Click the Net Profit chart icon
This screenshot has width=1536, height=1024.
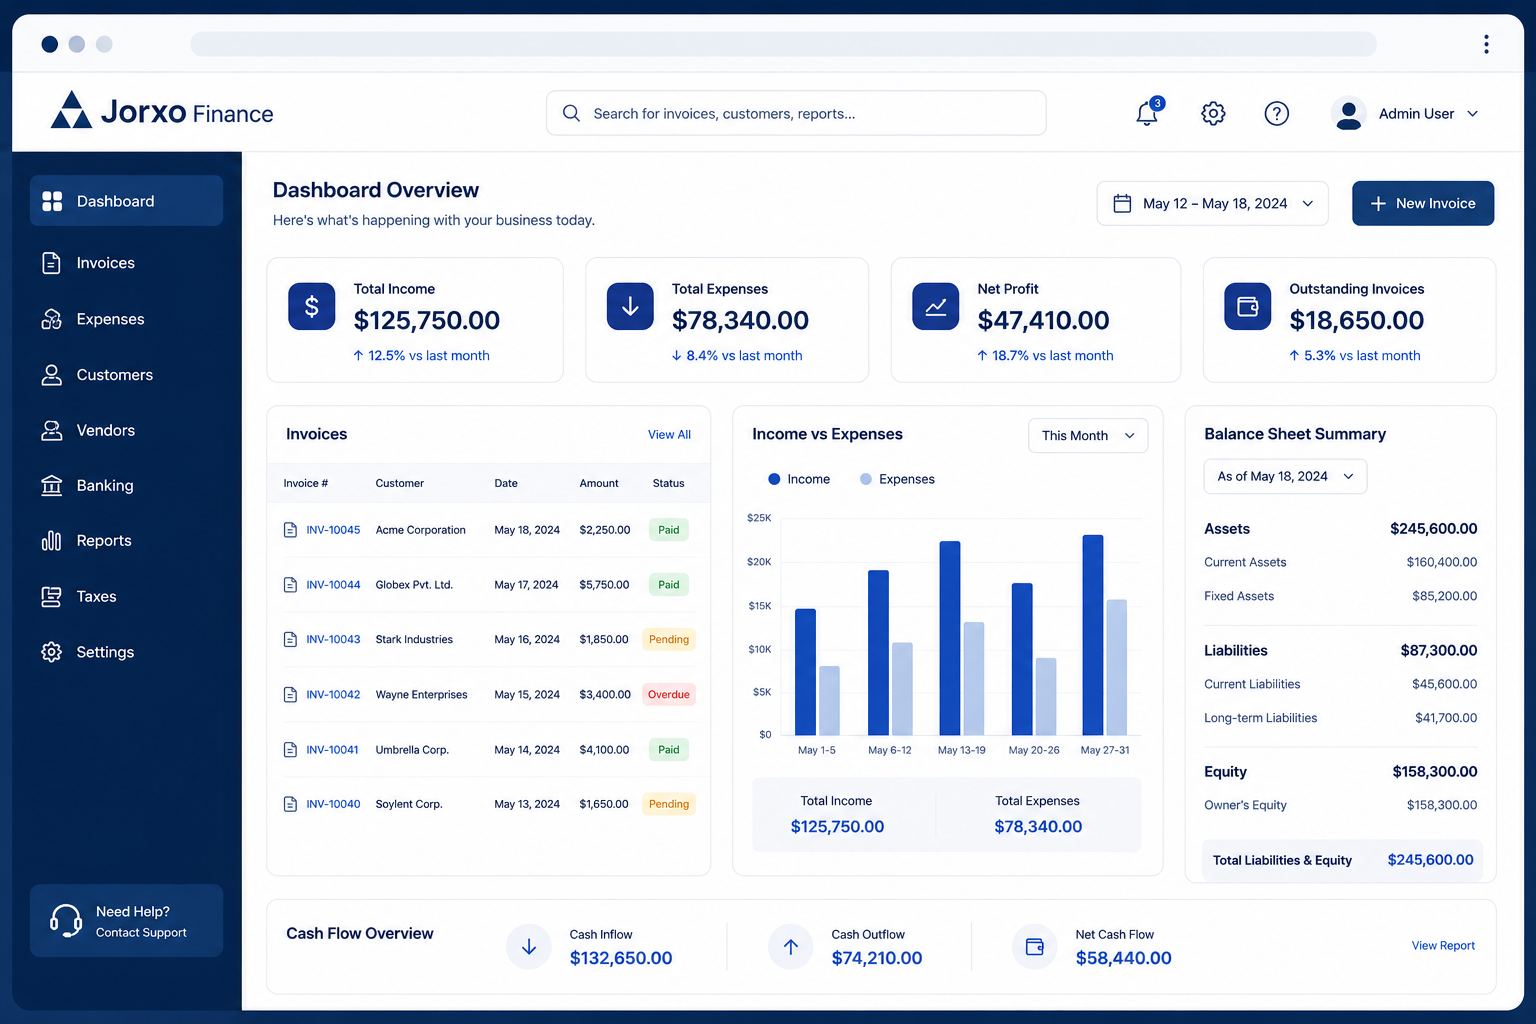tap(936, 306)
